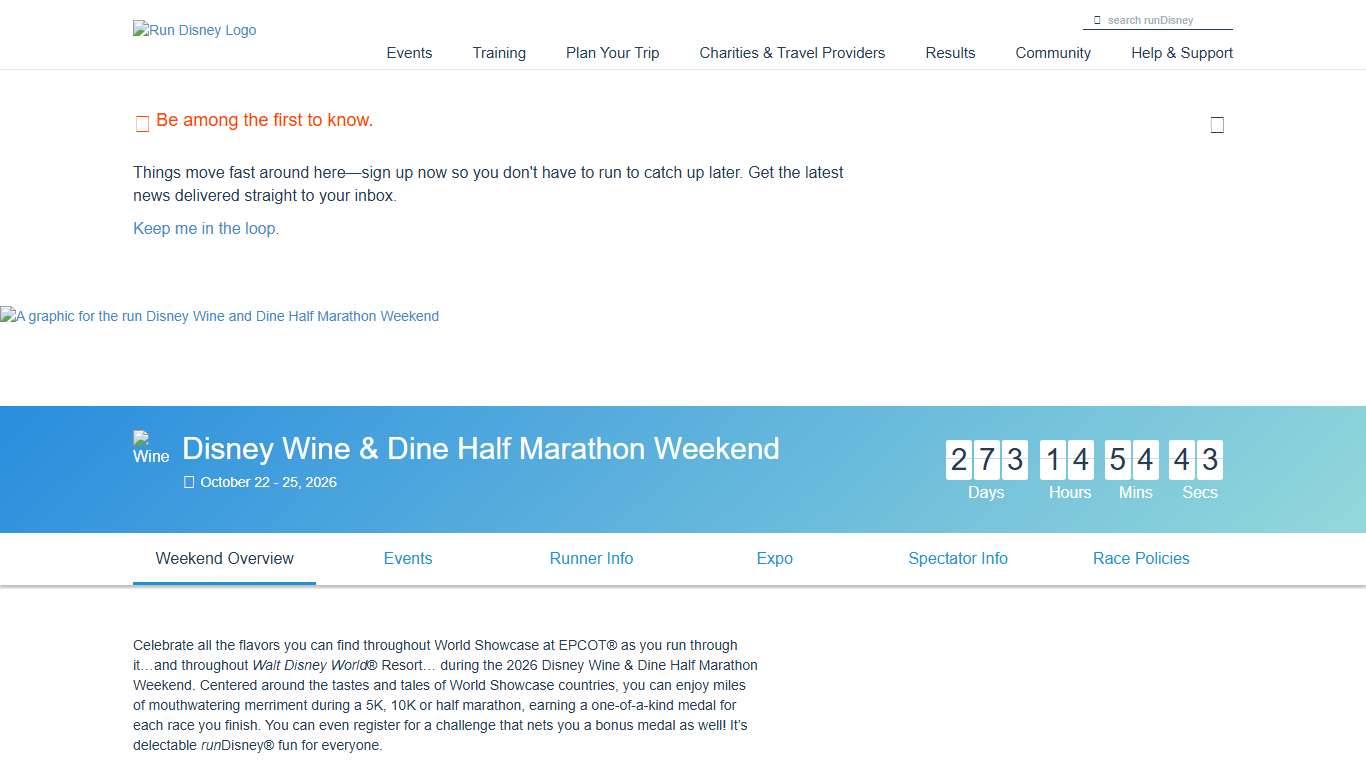Screen dimensions: 1366x768
Task: Click the Wine and Dine Half Marathon graphic
Action: click(220, 316)
